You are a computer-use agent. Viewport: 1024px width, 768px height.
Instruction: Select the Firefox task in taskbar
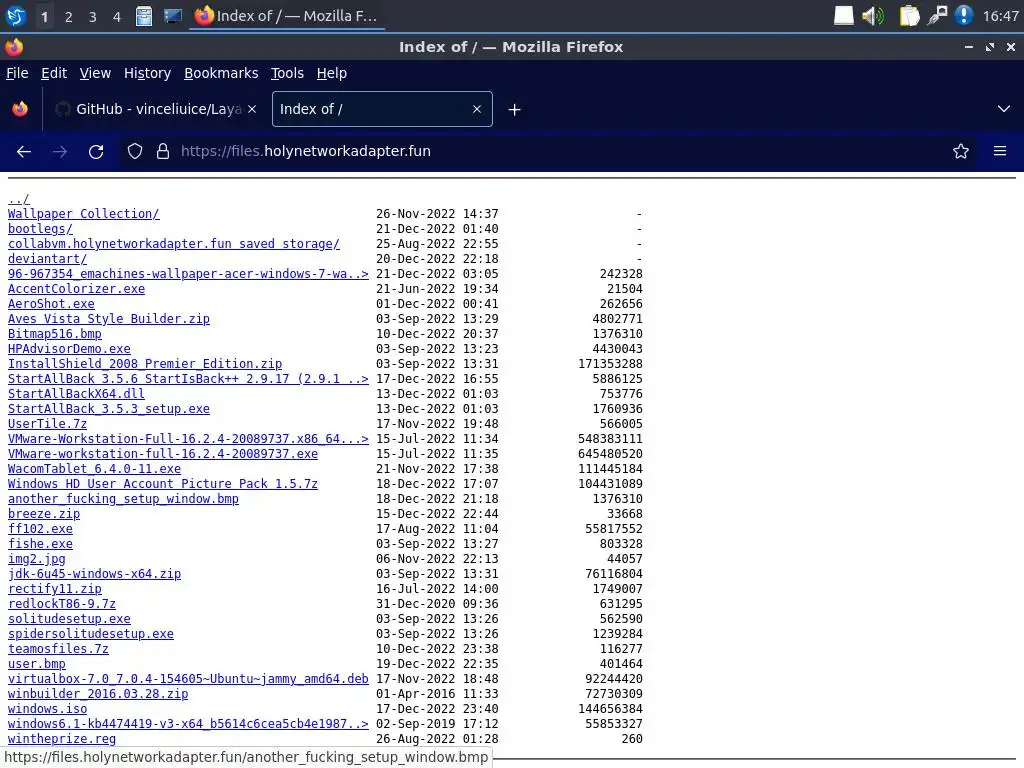[287, 16]
